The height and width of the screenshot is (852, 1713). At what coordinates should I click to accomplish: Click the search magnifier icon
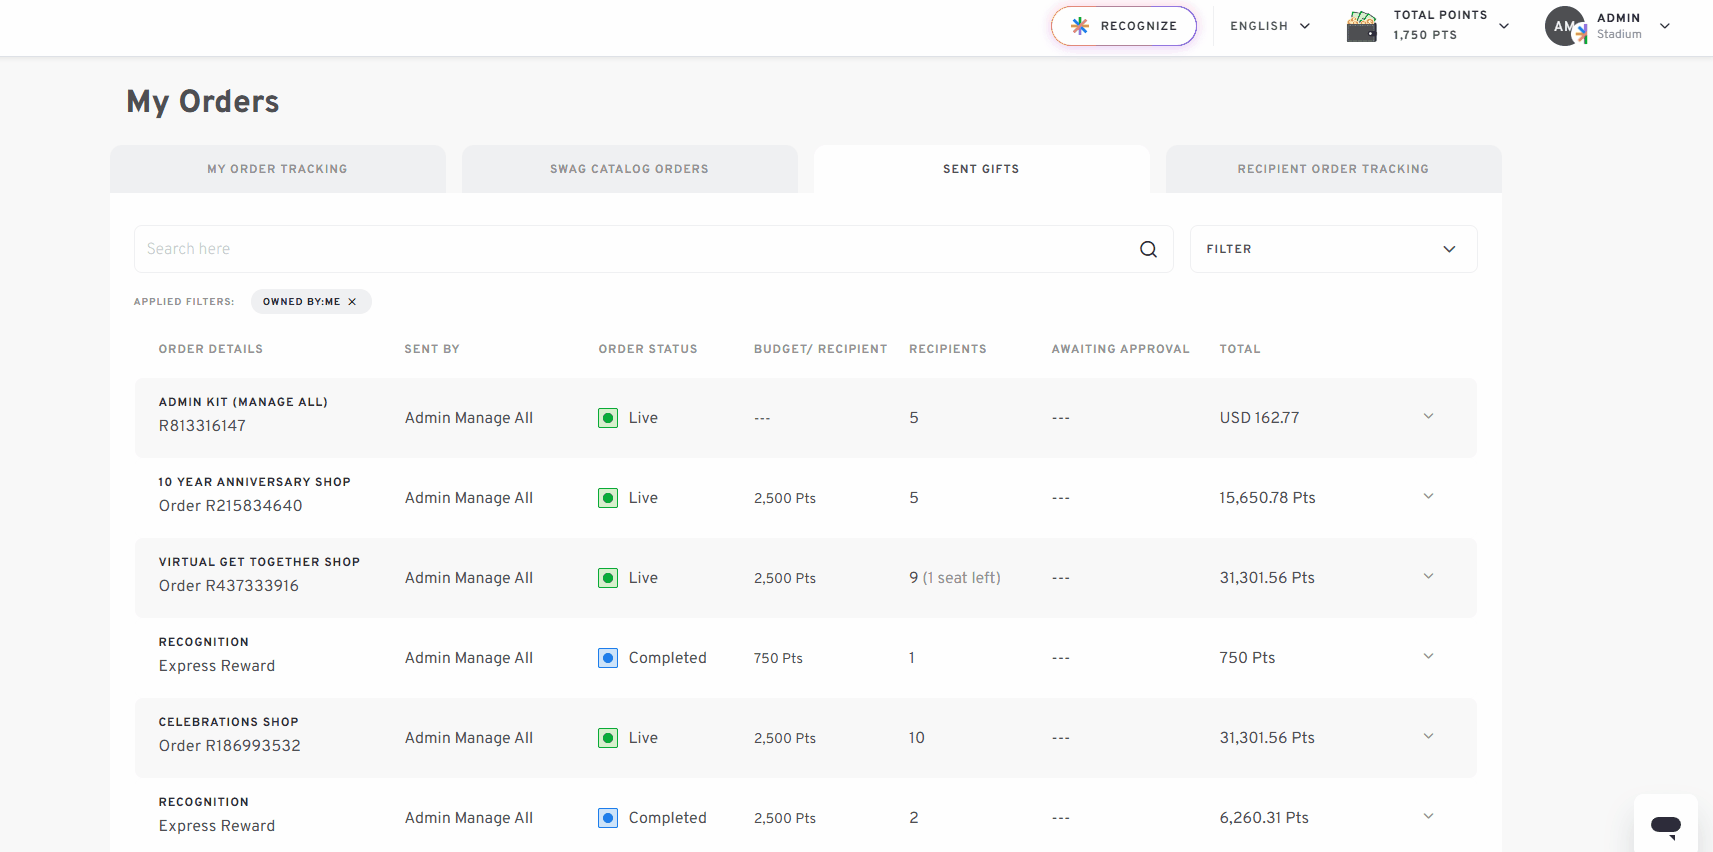pyautogui.click(x=1148, y=249)
